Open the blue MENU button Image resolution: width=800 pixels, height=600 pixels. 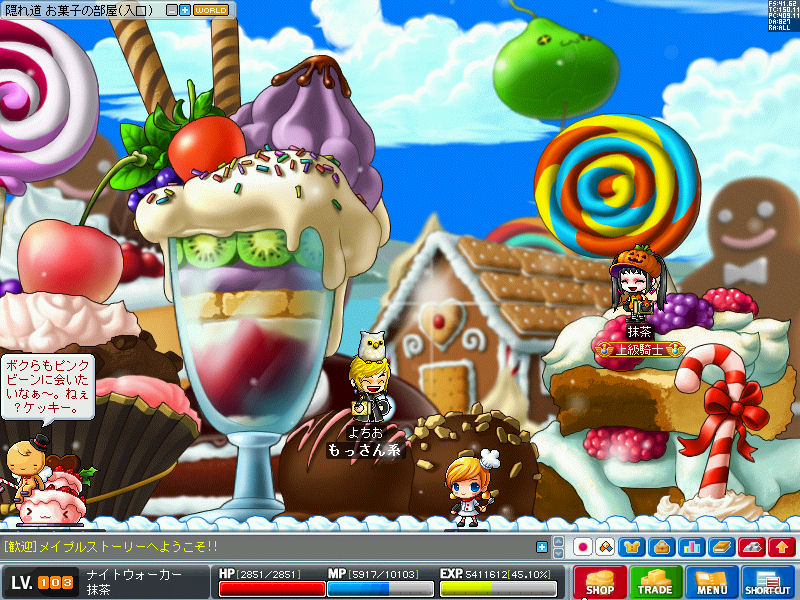coord(711,582)
